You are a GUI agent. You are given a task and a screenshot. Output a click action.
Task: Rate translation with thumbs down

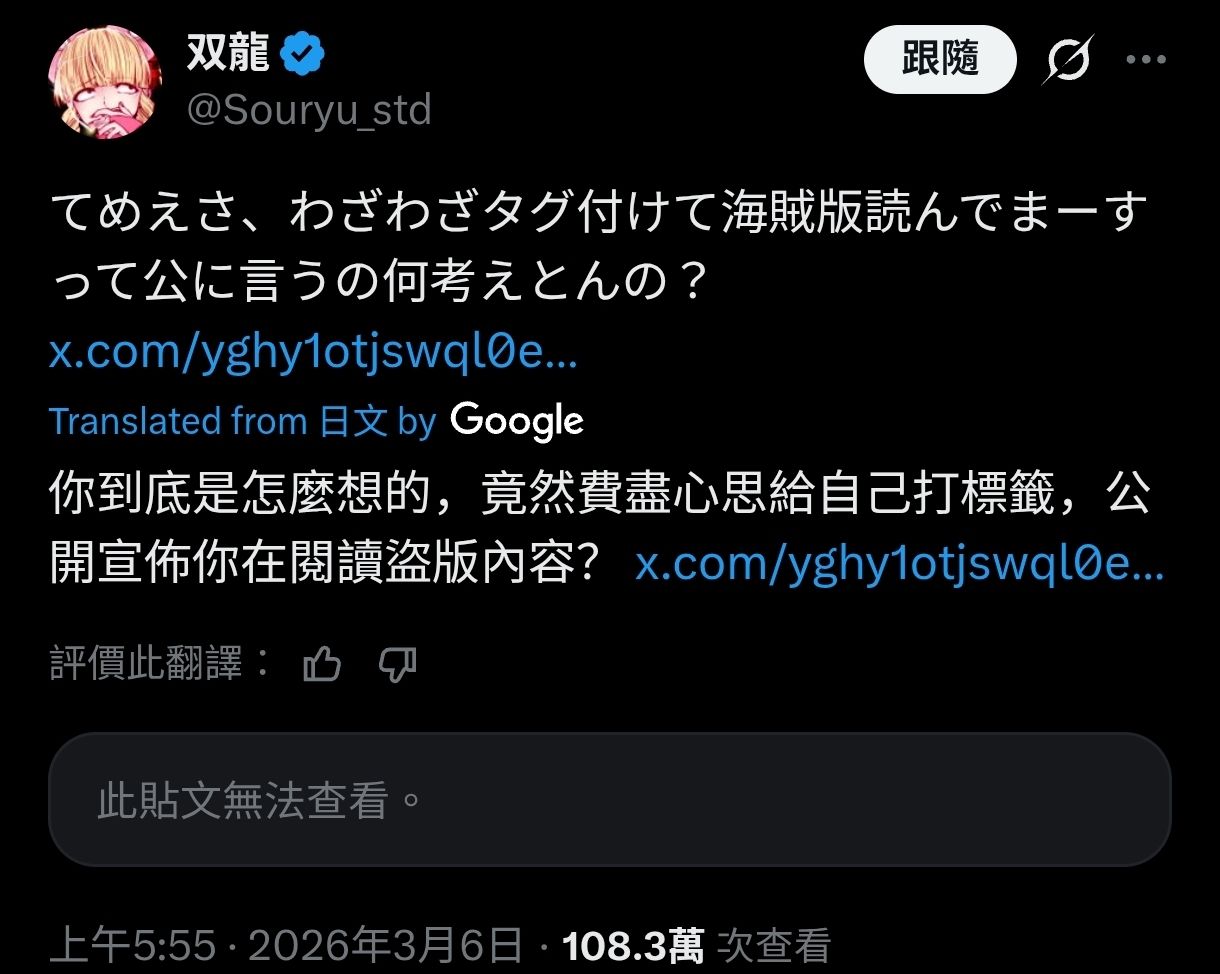pos(397,664)
